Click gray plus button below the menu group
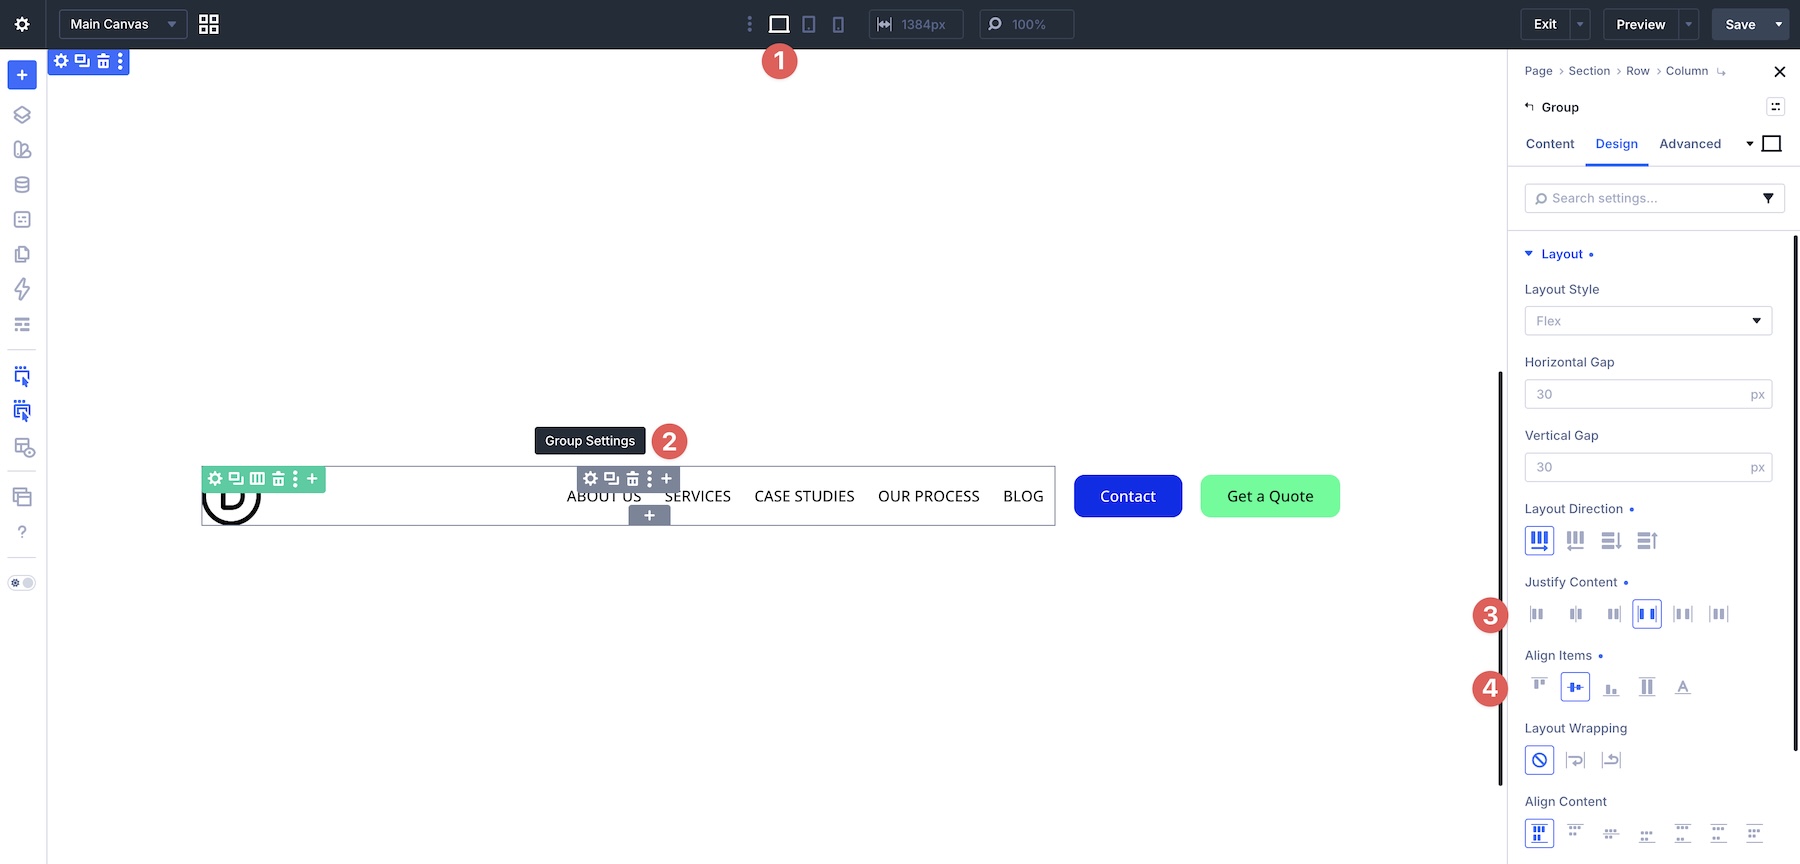Viewport: 1800px width, 864px height. [x=650, y=515]
